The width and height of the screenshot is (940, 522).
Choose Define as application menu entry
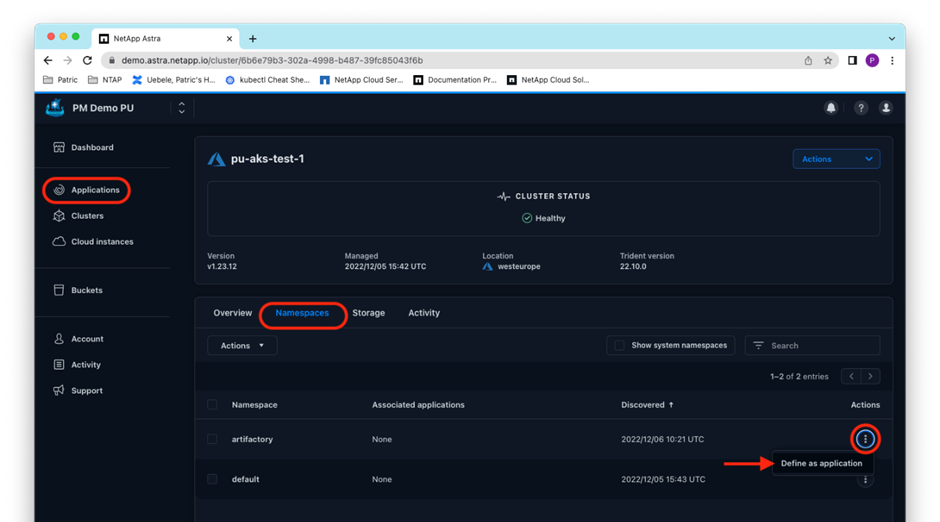pyautogui.click(x=822, y=463)
